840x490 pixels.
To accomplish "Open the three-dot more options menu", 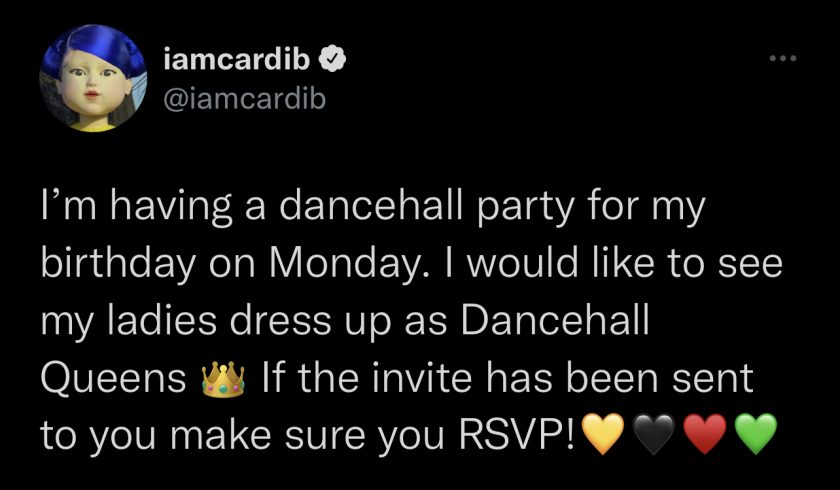I will pos(783,58).
